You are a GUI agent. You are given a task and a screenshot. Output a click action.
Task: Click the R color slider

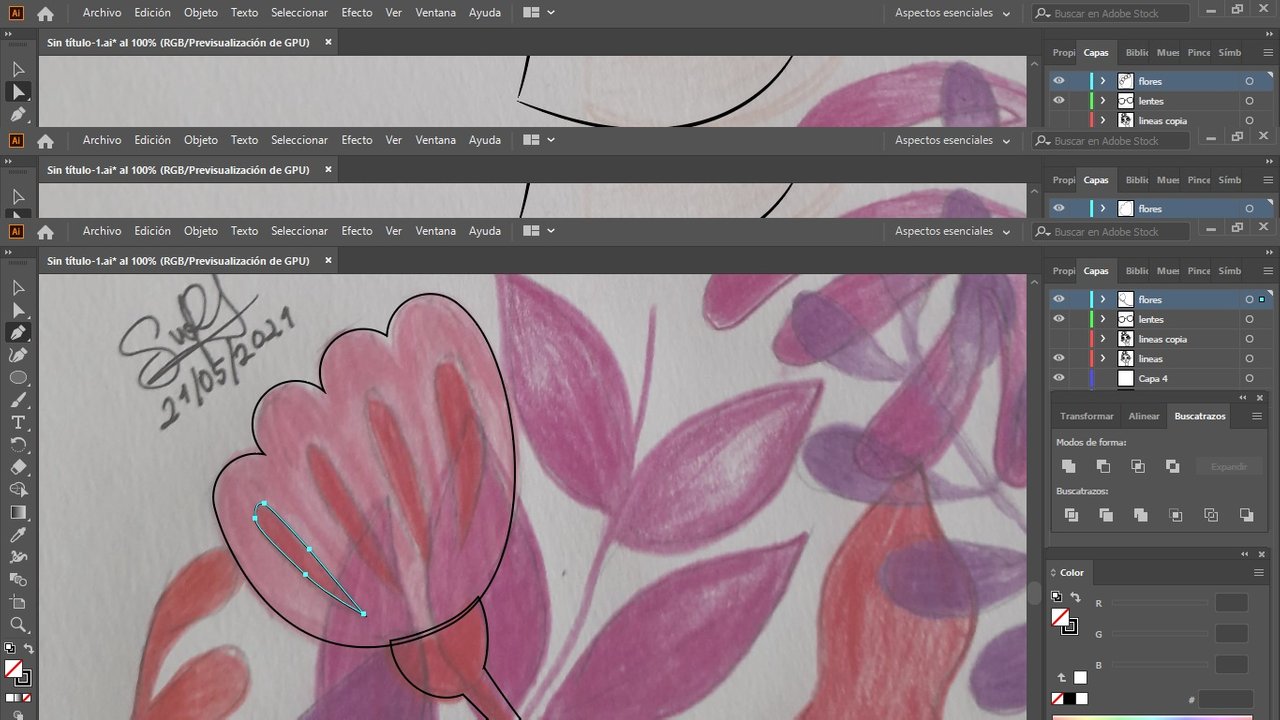pyautogui.click(x=1160, y=603)
